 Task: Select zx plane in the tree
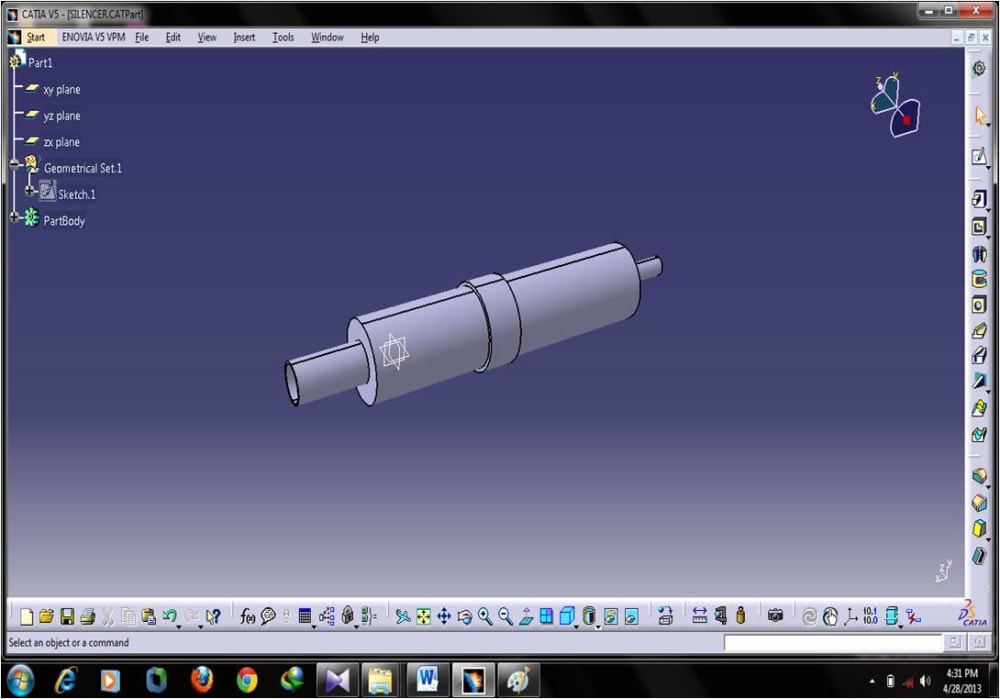pos(61,142)
